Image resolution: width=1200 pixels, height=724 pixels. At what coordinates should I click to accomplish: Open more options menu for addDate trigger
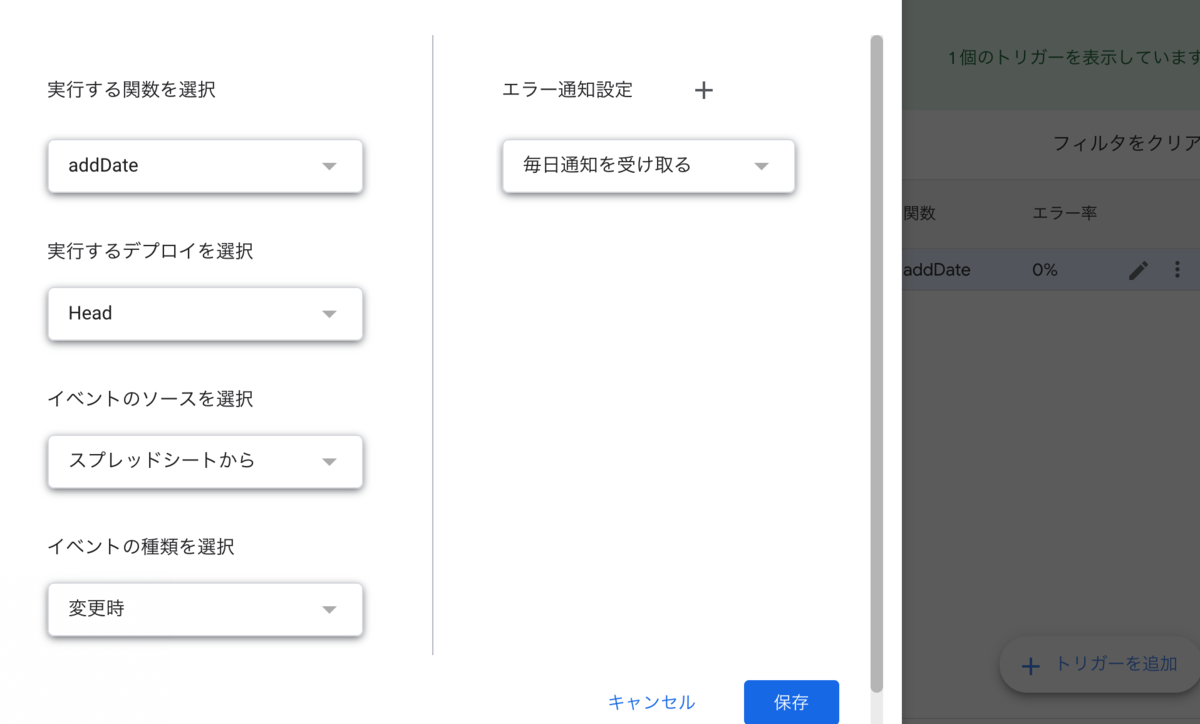click(x=1177, y=270)
